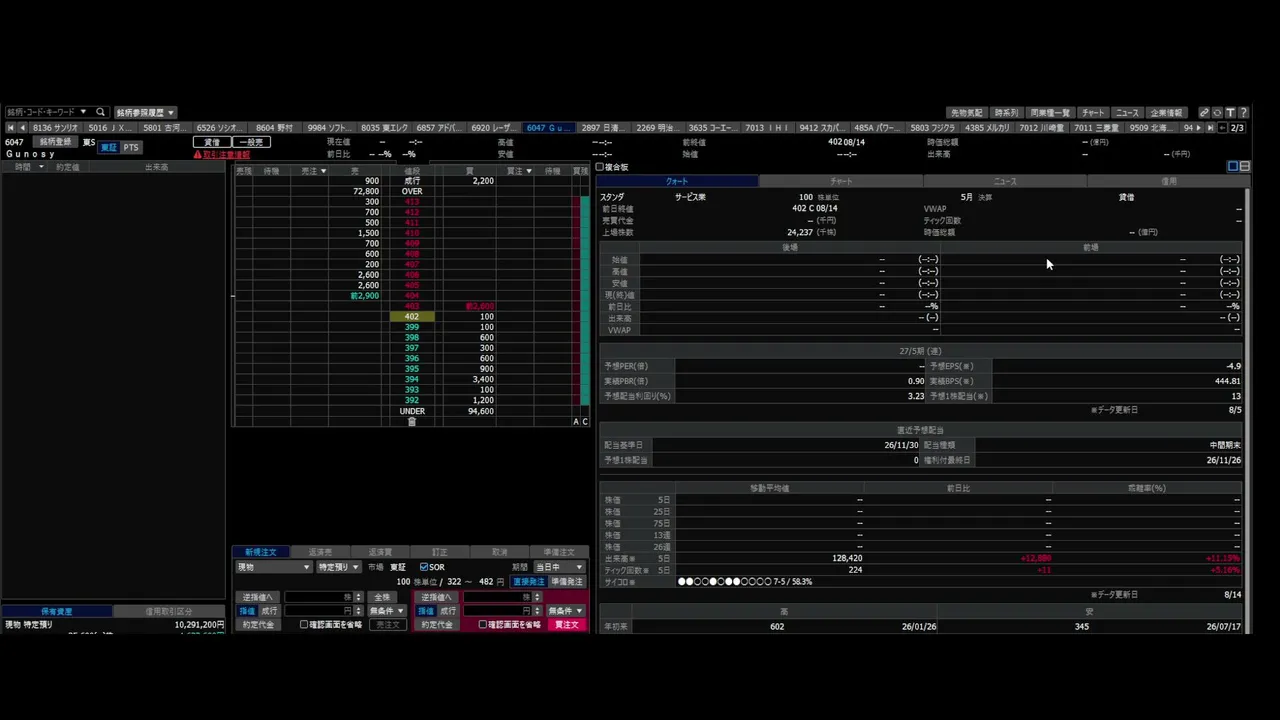Select sell-side 指値 order type
This screenshot has height=720, width=1280.
[x=247, y=610]
